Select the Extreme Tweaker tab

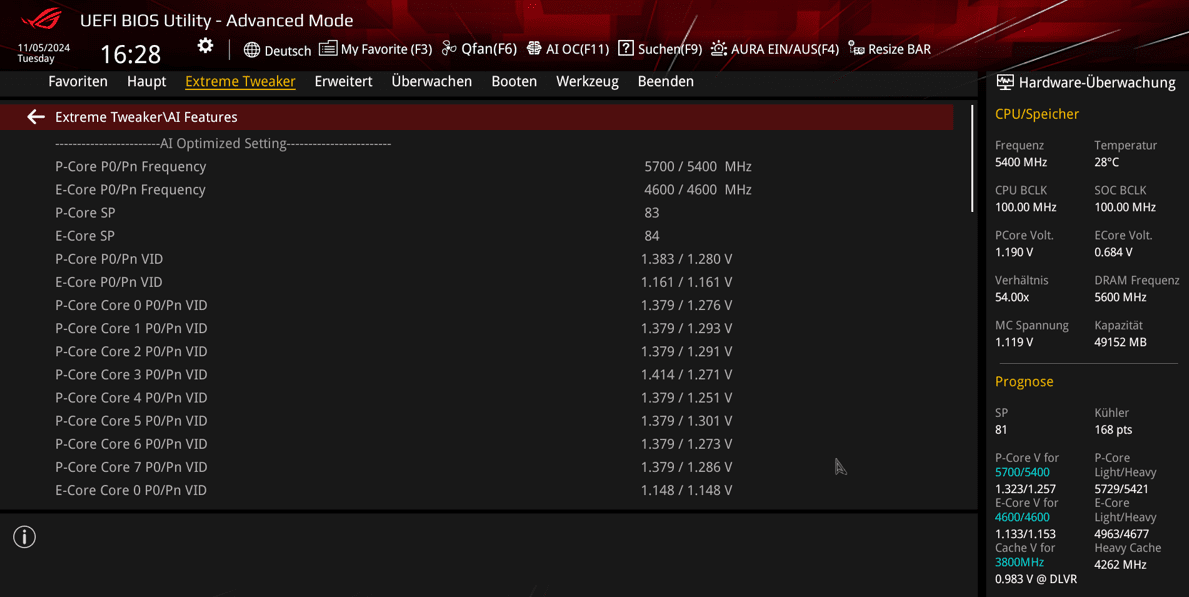tap(240, 81)
